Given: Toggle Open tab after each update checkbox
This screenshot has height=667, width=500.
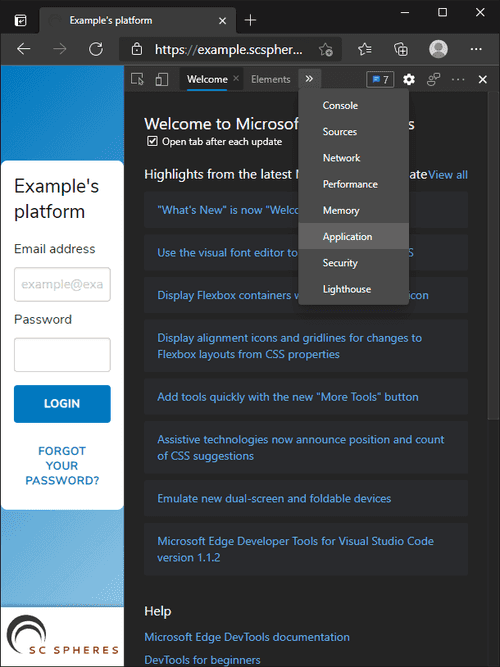Looking at the screenshot, I should click(x=152, y=141).
